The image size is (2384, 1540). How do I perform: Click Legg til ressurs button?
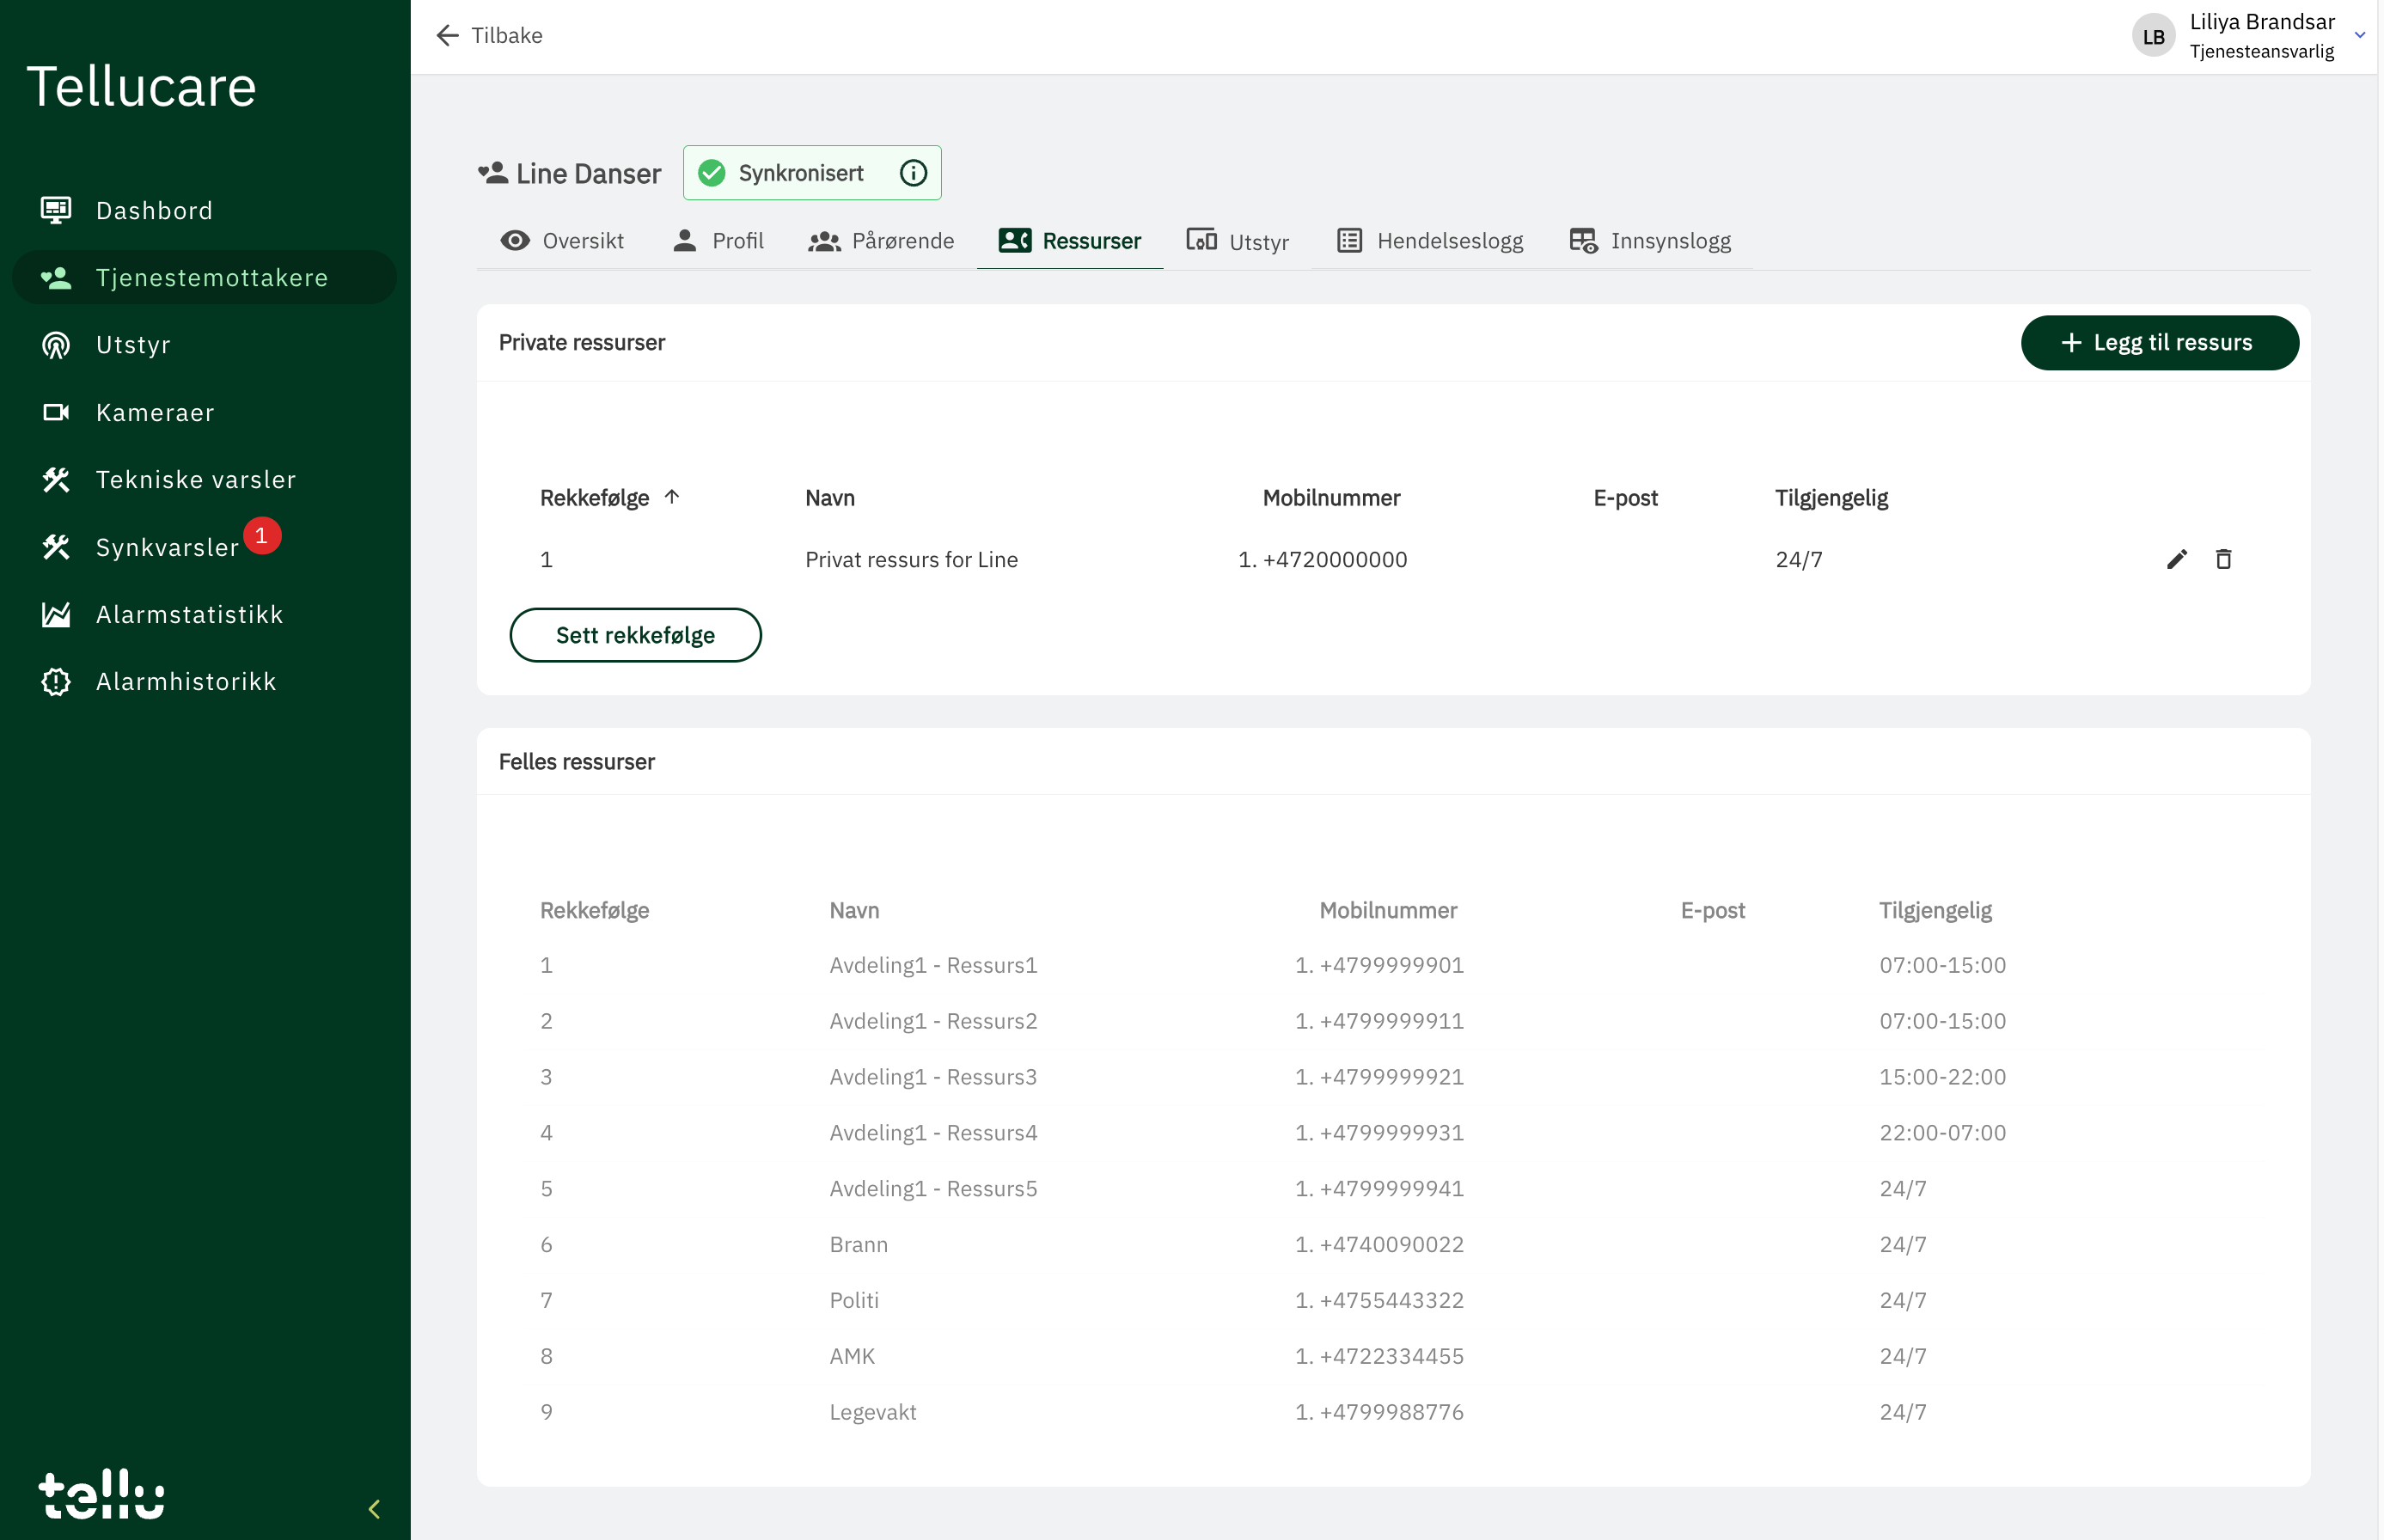pyautogui.click(x=2159, y=343)
